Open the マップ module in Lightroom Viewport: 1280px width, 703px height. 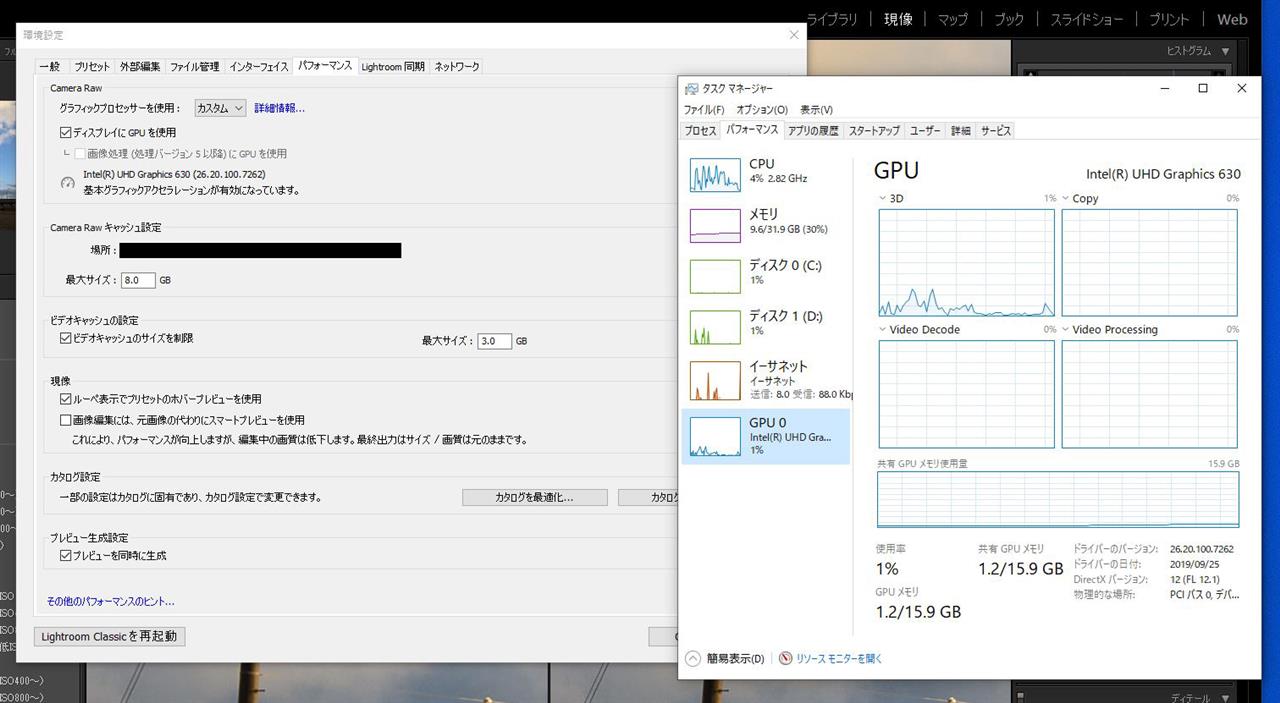coord(953,19)
